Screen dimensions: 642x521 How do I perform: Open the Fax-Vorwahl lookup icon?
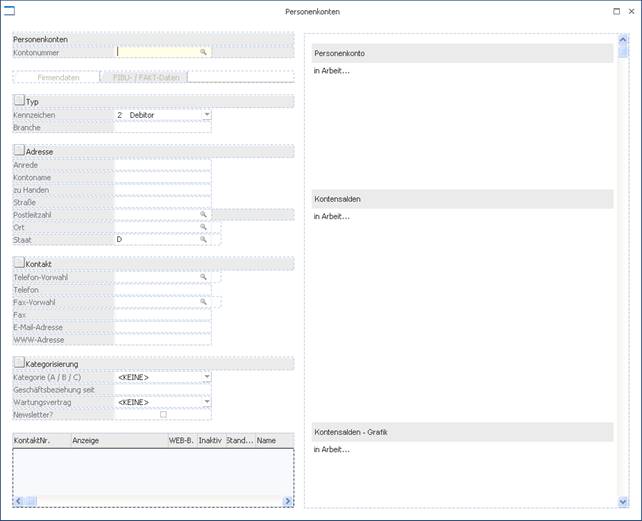pyautogui.click(x=203, y=301)
